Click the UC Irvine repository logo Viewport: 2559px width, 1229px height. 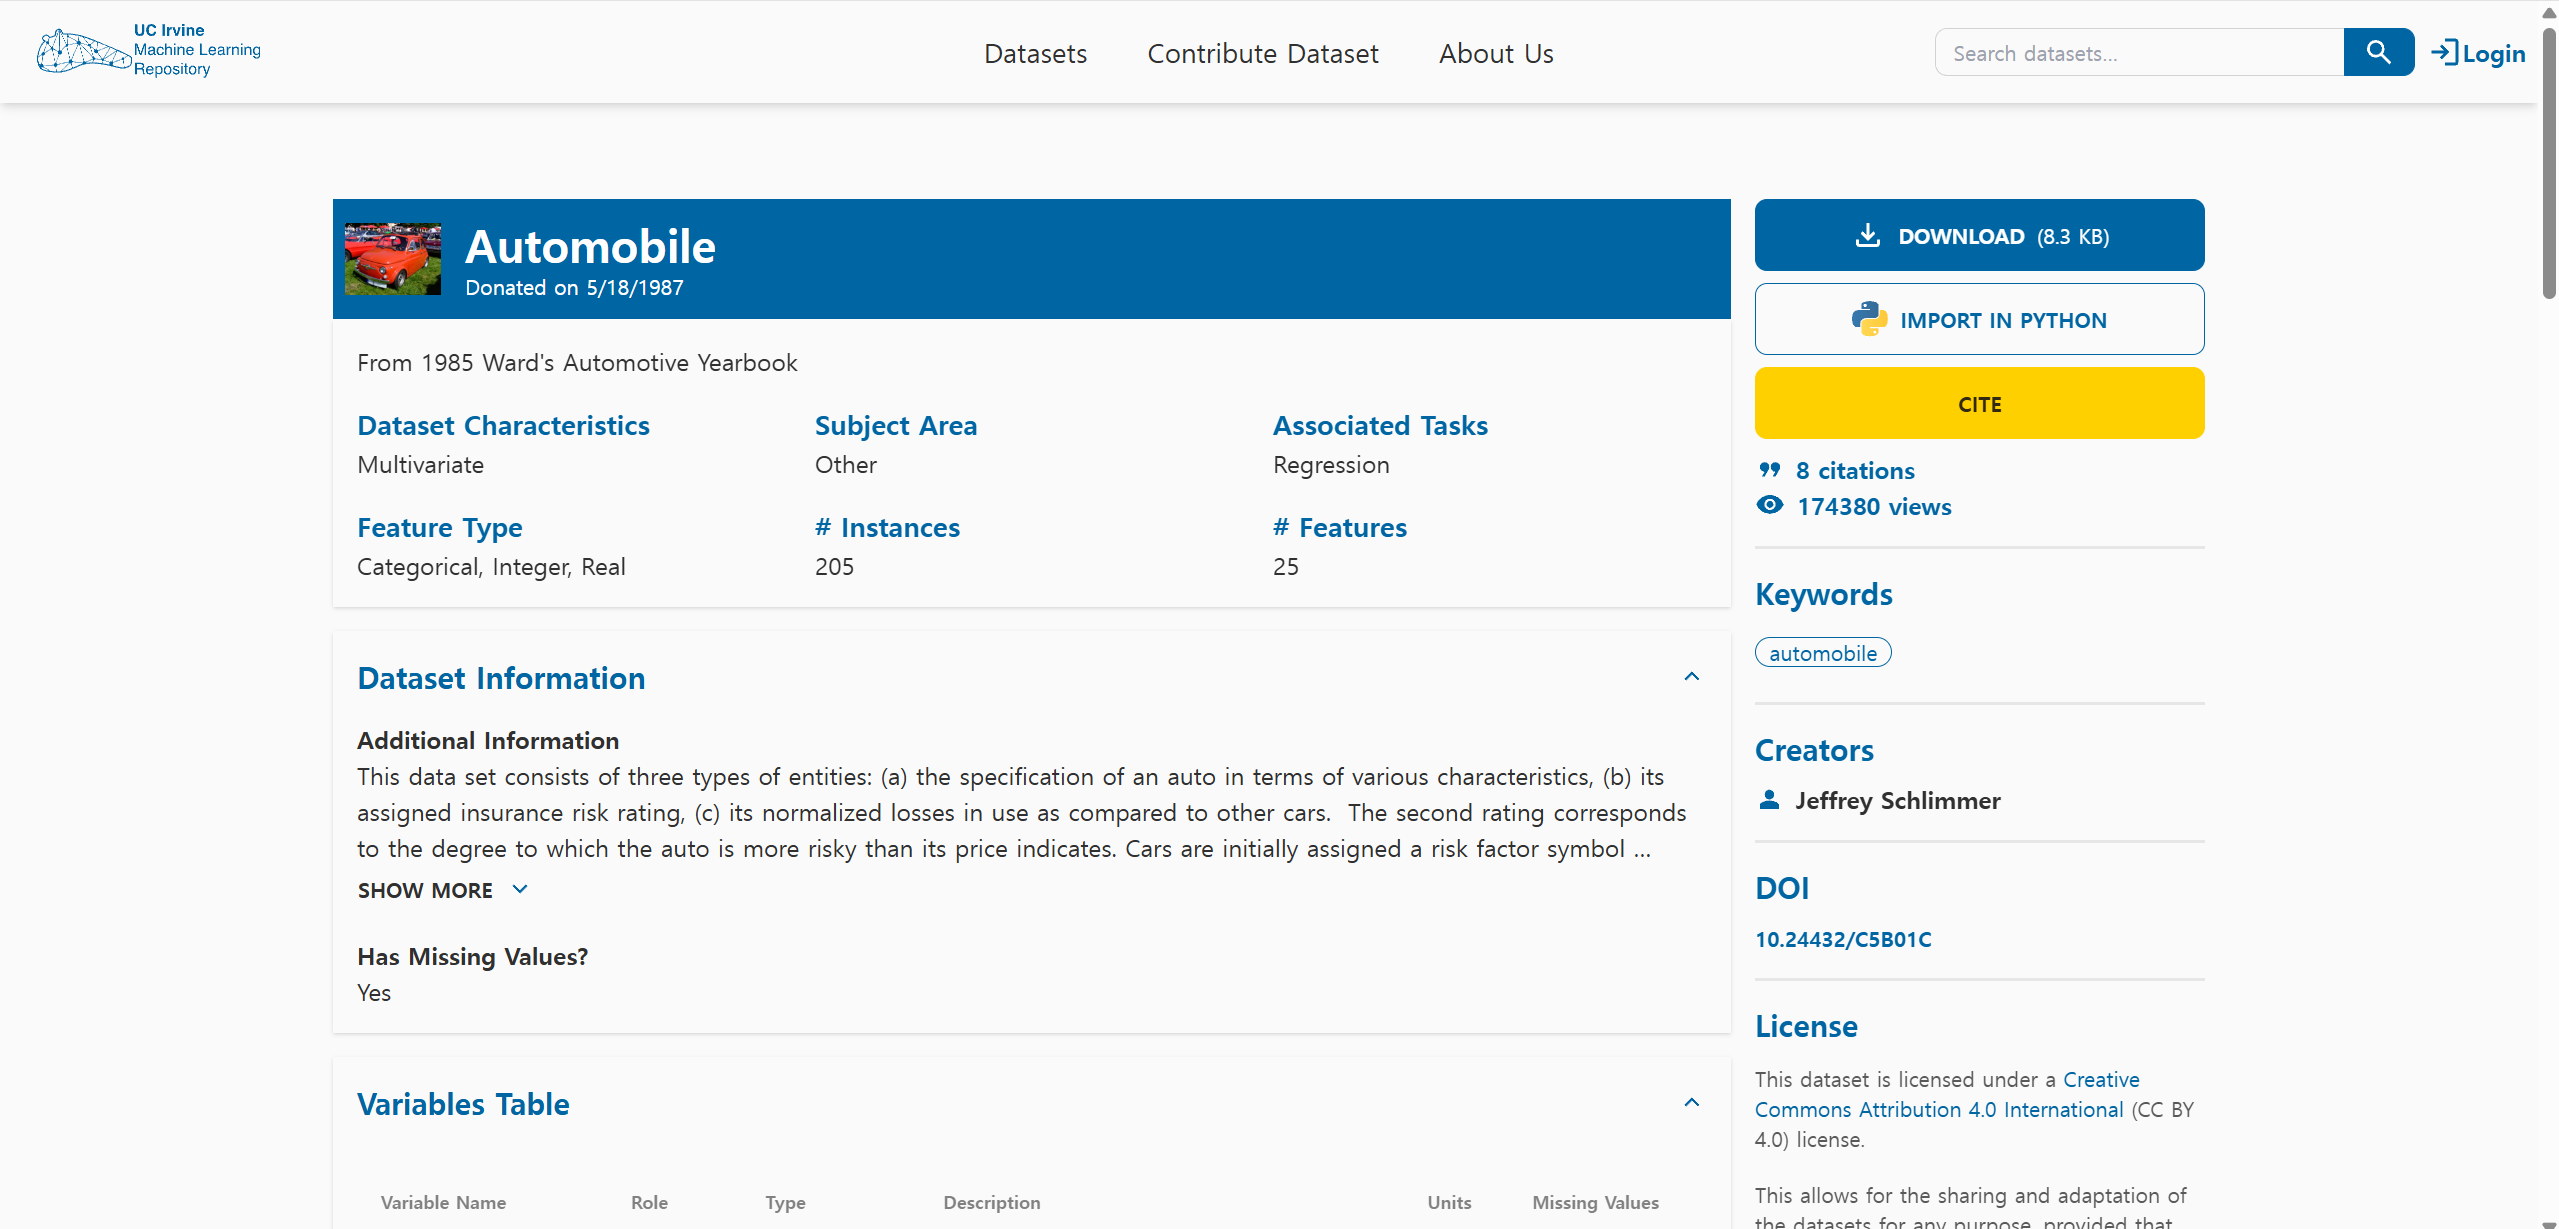148,50
